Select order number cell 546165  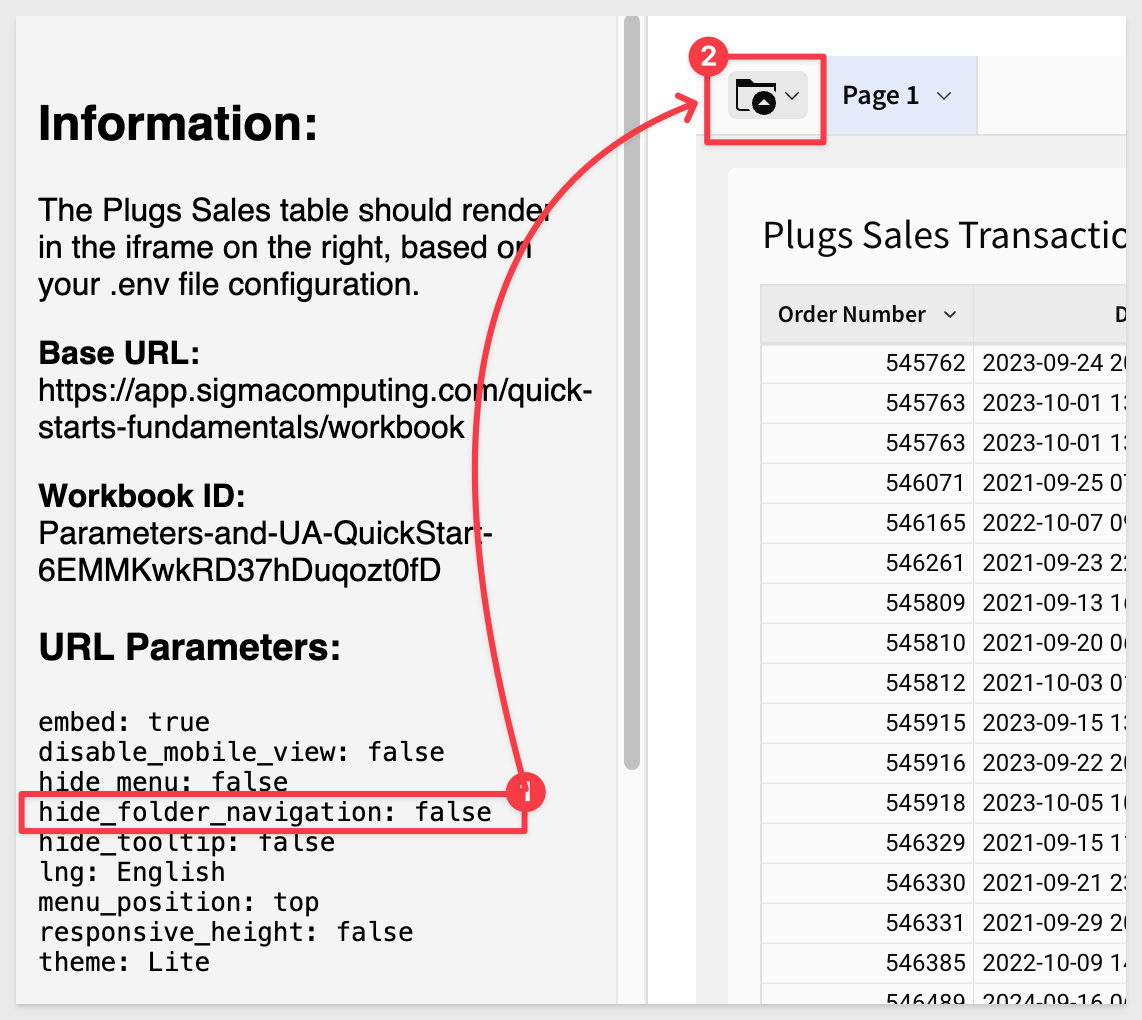867,523
